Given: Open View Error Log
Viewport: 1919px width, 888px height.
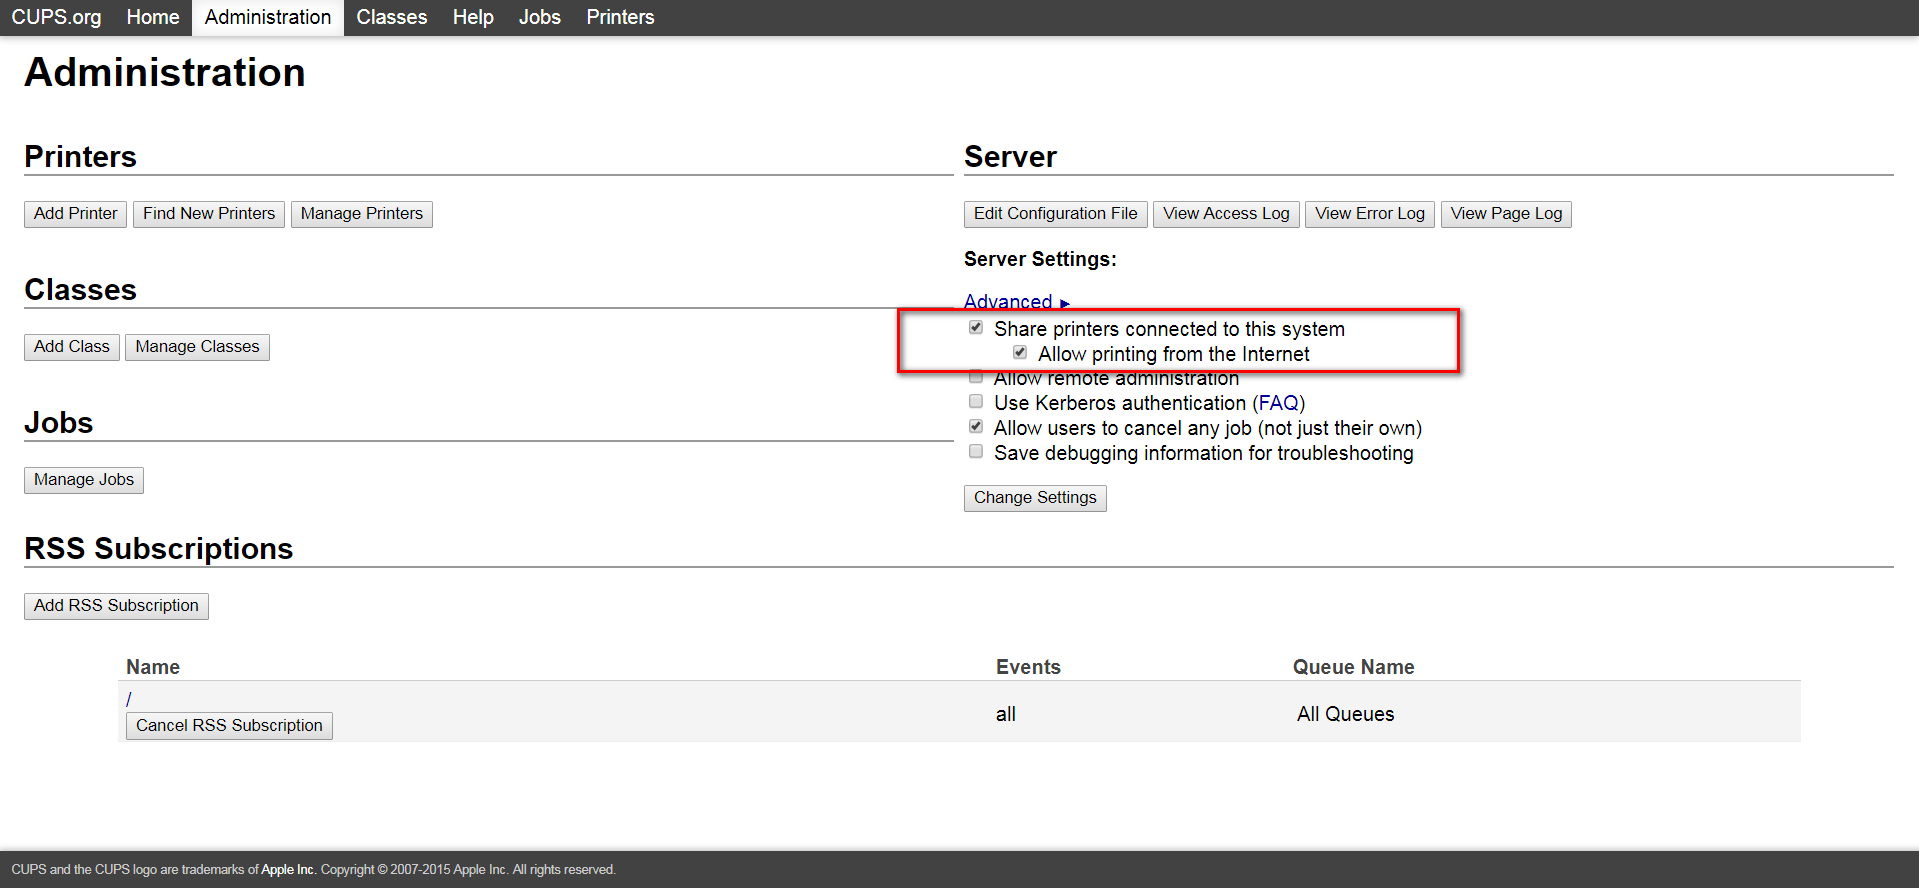Looking at the screenshot, I should [1370, 214].
